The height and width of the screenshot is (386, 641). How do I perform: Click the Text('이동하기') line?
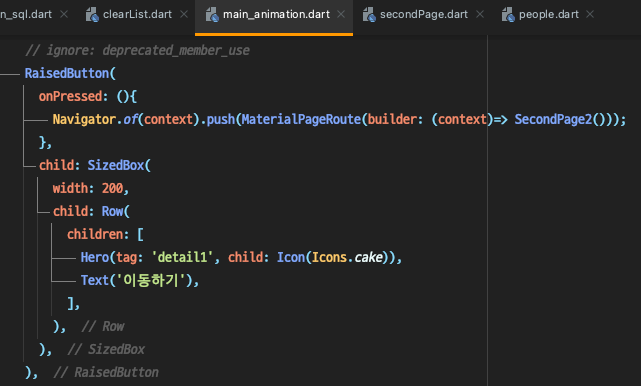140,281
